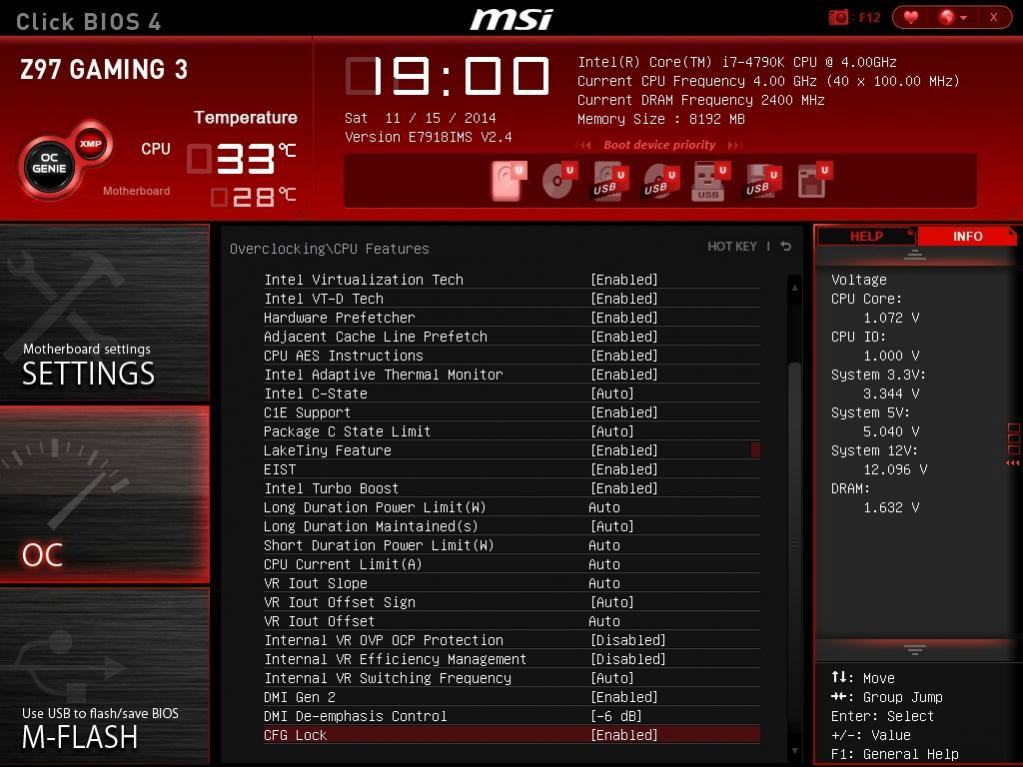Change Adjacent Cache Line Prefetch setting
The image size is (1023, 767).
click(624, 337)
